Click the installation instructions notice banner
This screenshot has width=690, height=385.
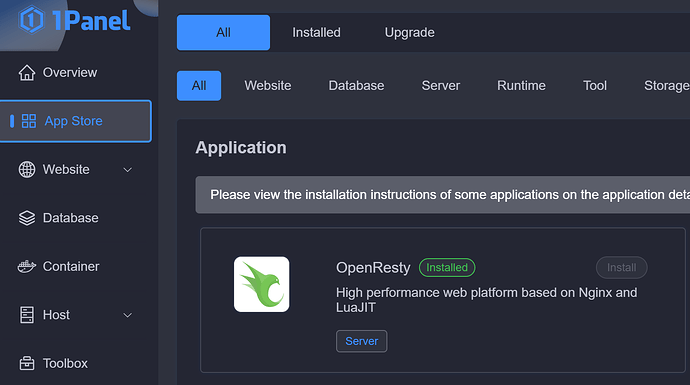(443, 195)
